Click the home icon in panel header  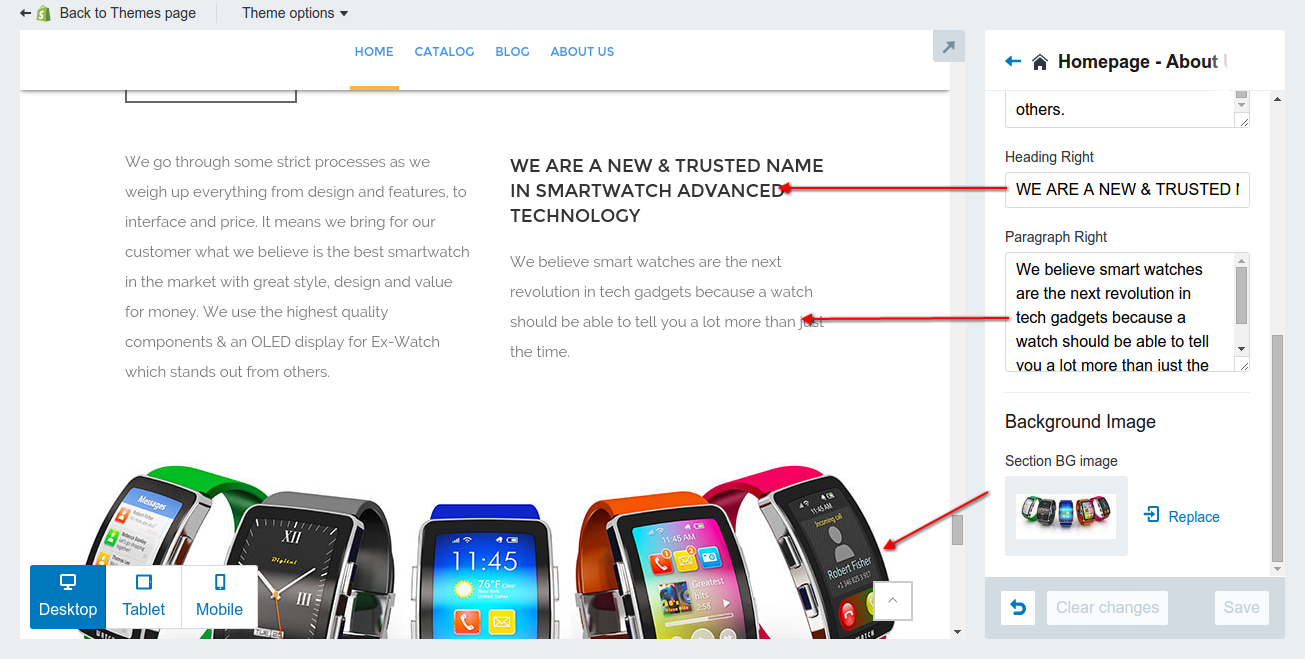click(1040, 62)
